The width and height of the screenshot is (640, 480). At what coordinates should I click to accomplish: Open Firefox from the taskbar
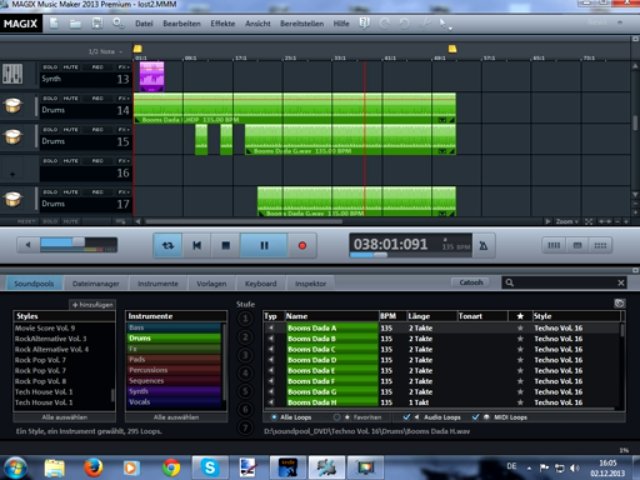point(94,467)
